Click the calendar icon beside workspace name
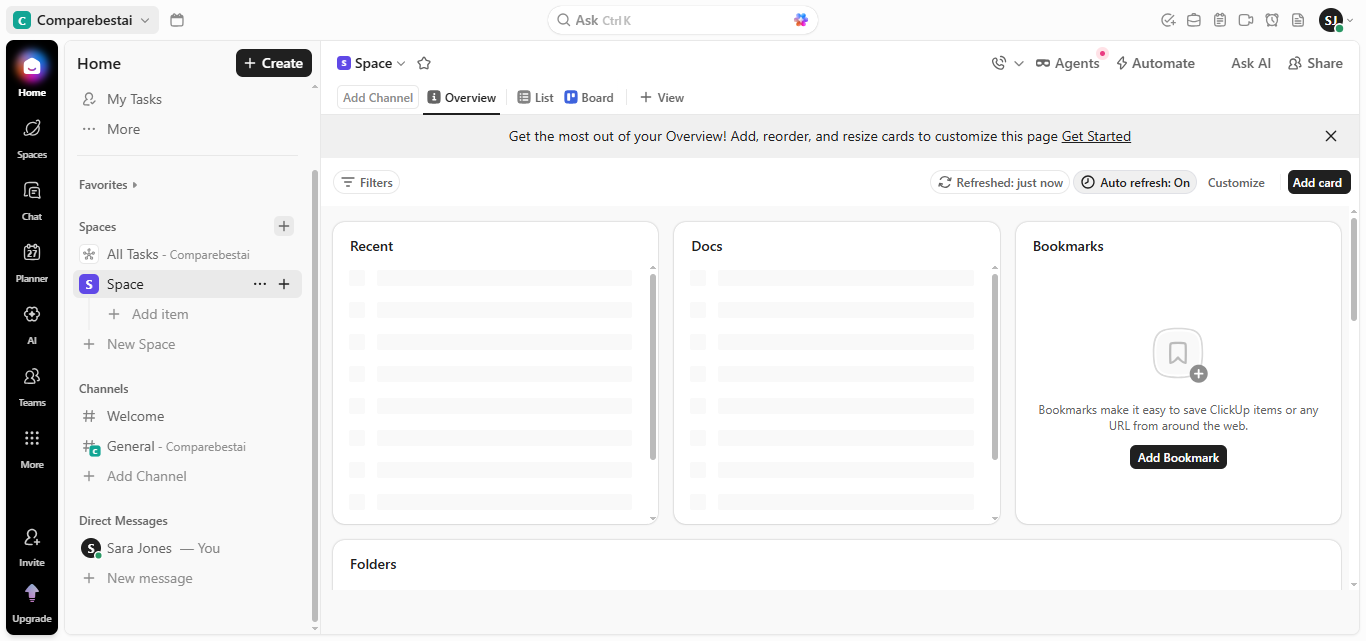The image size is (1366, 641). [177, 20]
